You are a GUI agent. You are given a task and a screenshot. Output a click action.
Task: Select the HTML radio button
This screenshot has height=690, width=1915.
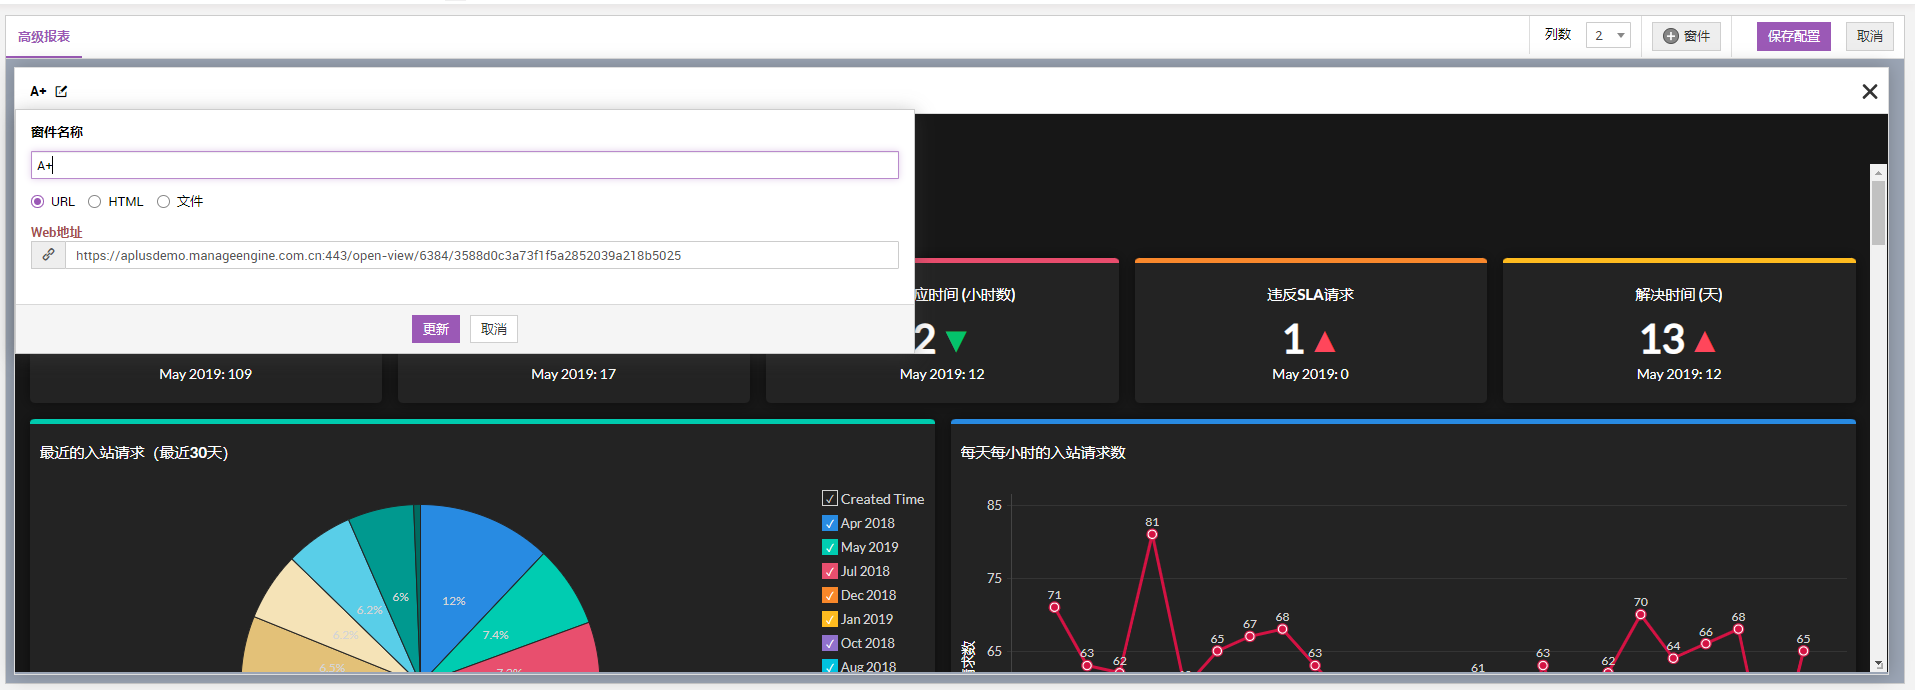95,202
